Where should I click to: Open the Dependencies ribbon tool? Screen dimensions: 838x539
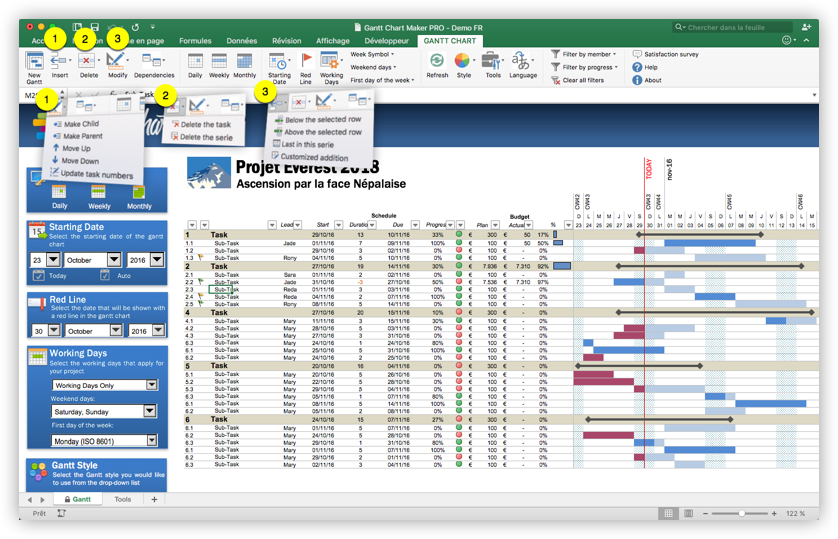152,61
